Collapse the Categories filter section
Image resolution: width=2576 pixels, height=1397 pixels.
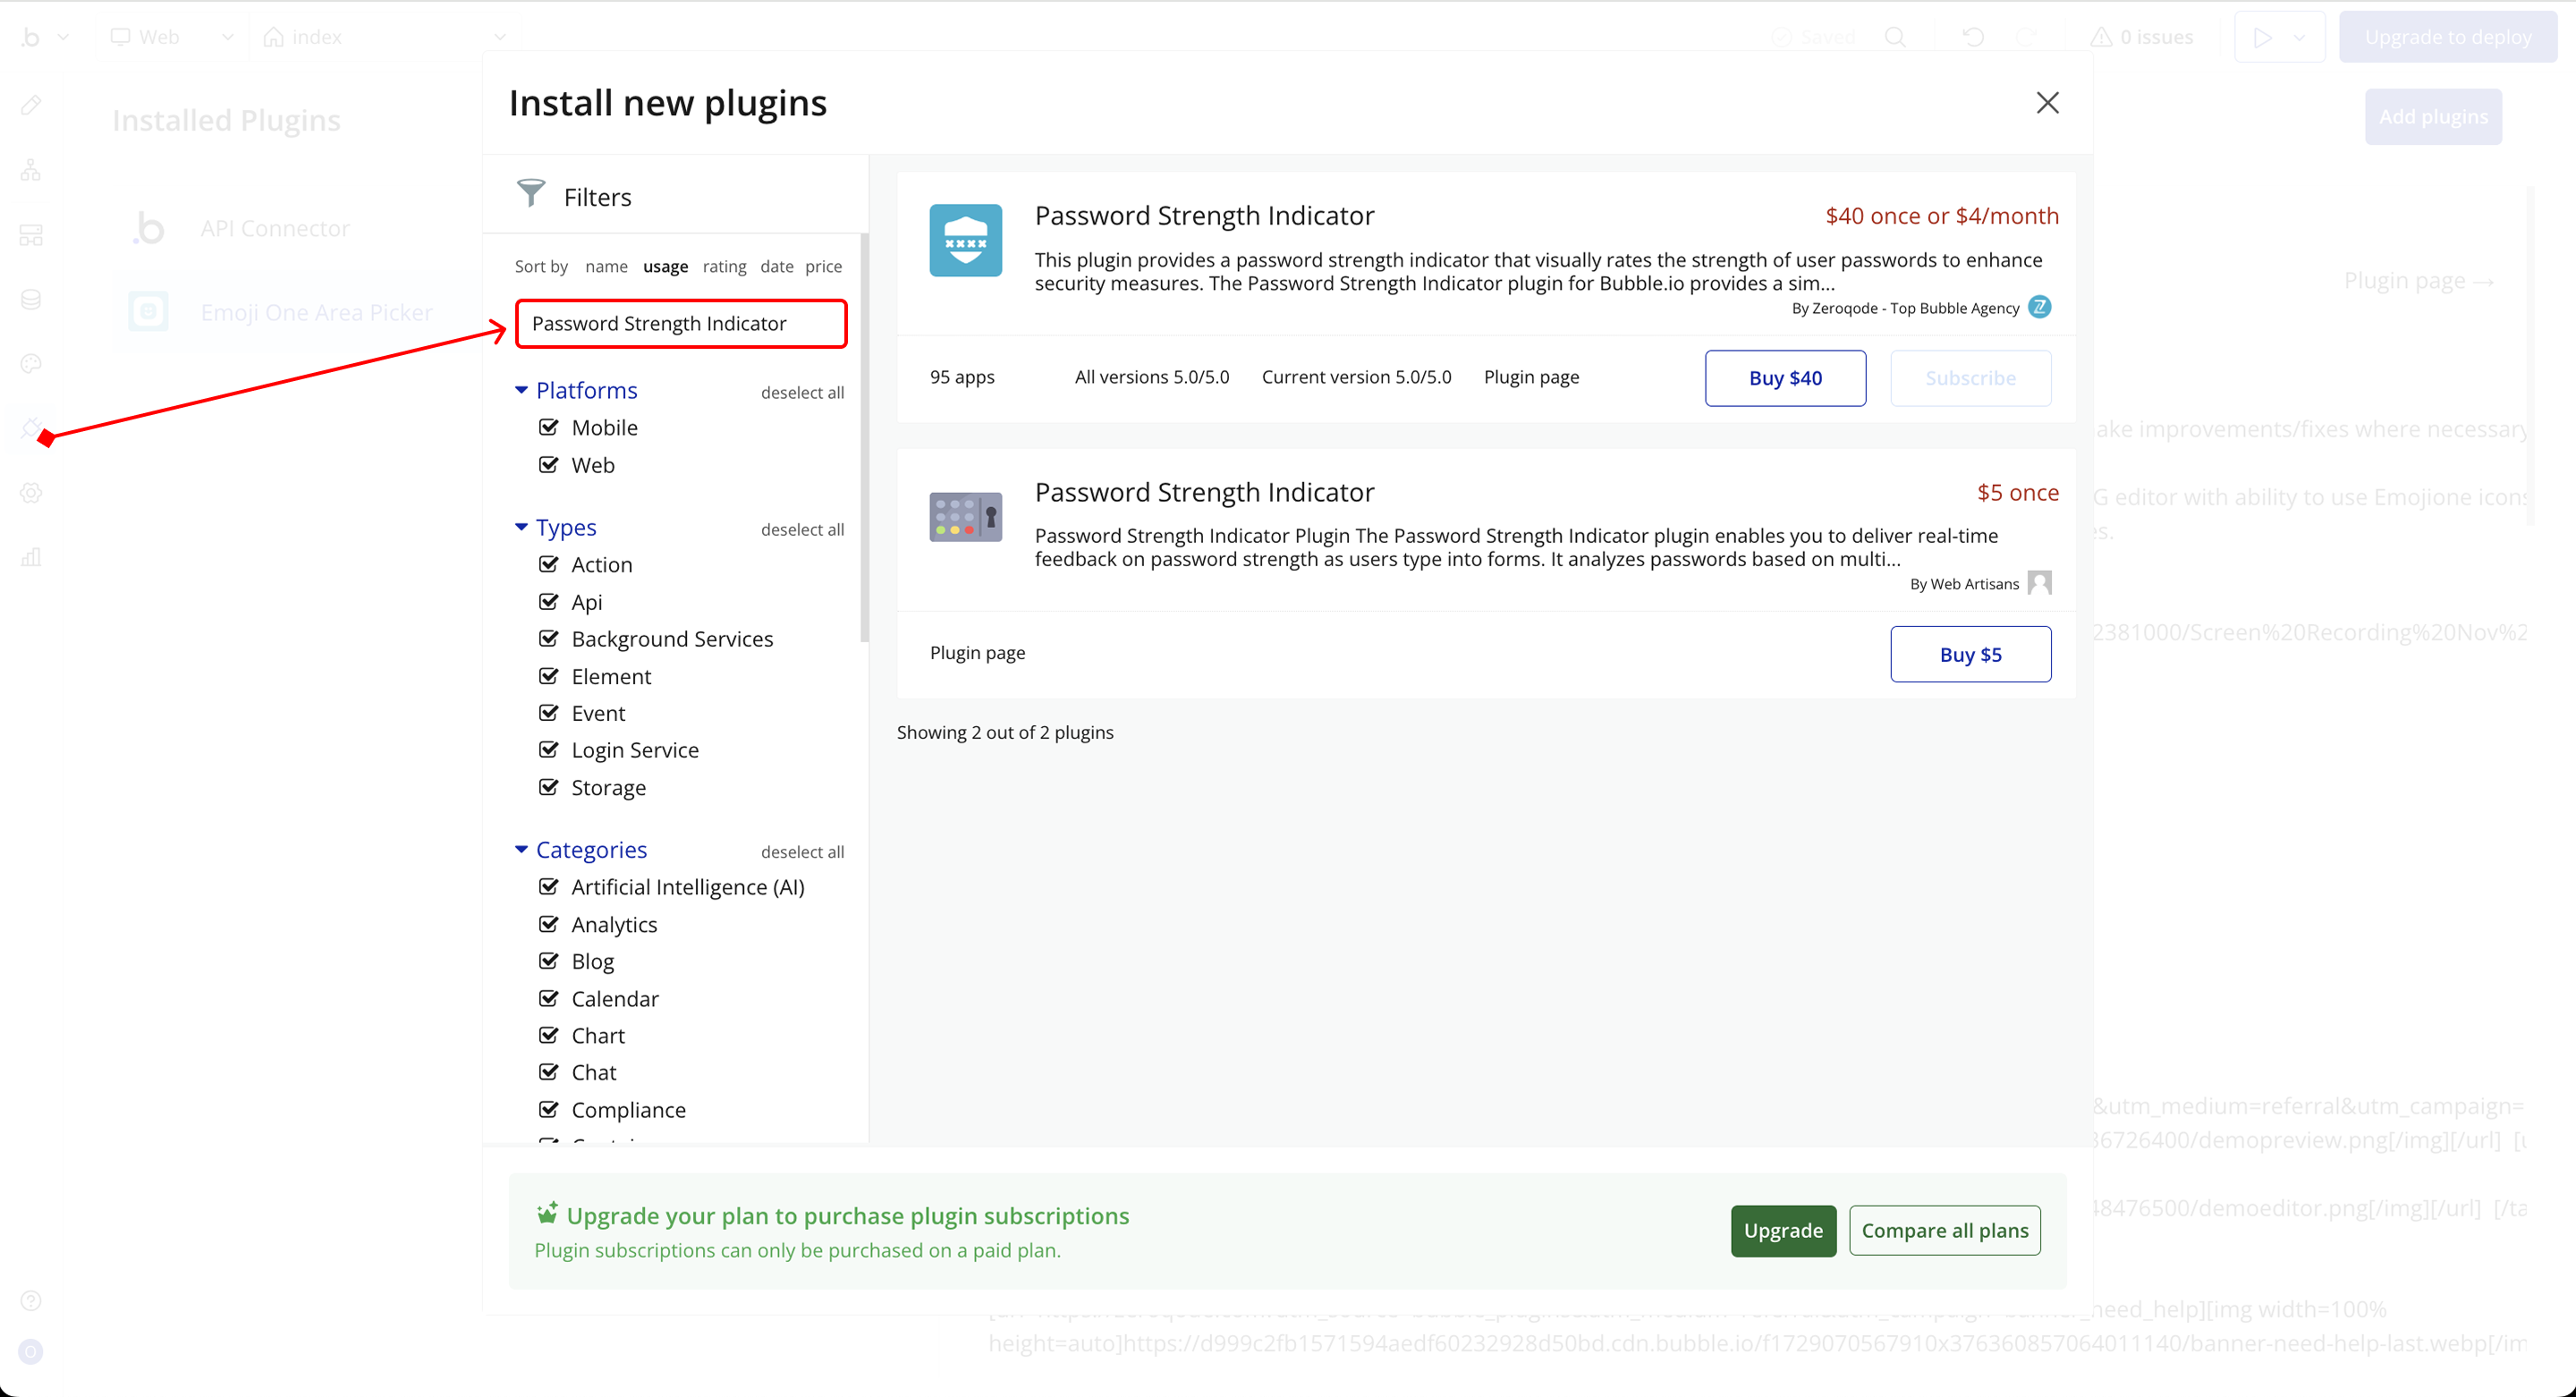(521, 849)
